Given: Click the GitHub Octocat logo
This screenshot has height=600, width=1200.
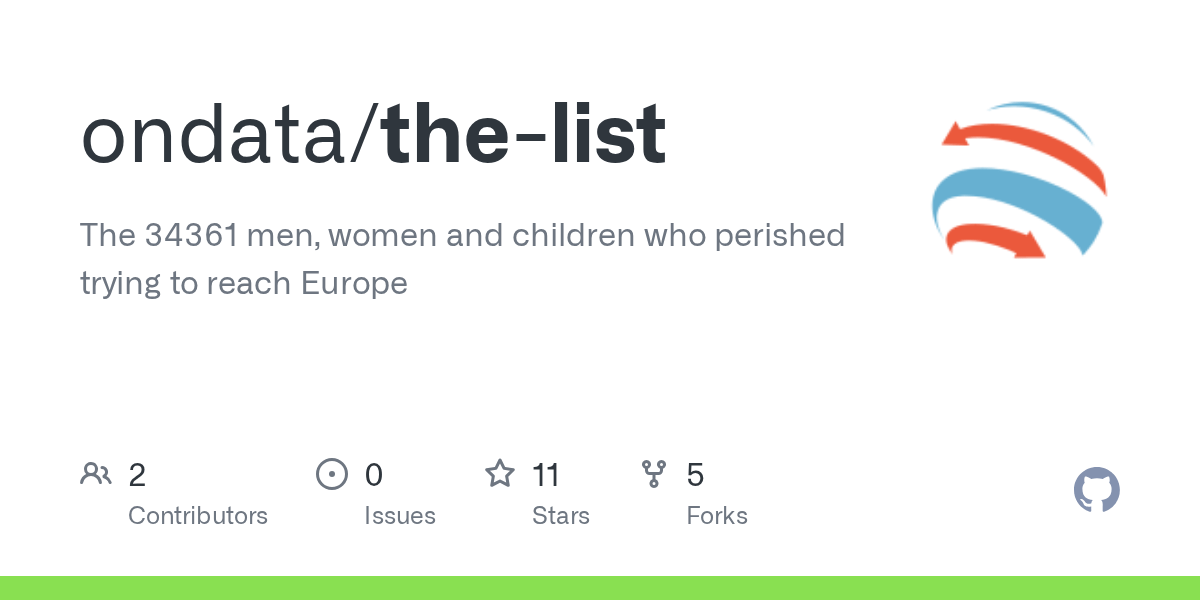Looking at the screenshot, I should point(1096,490).
